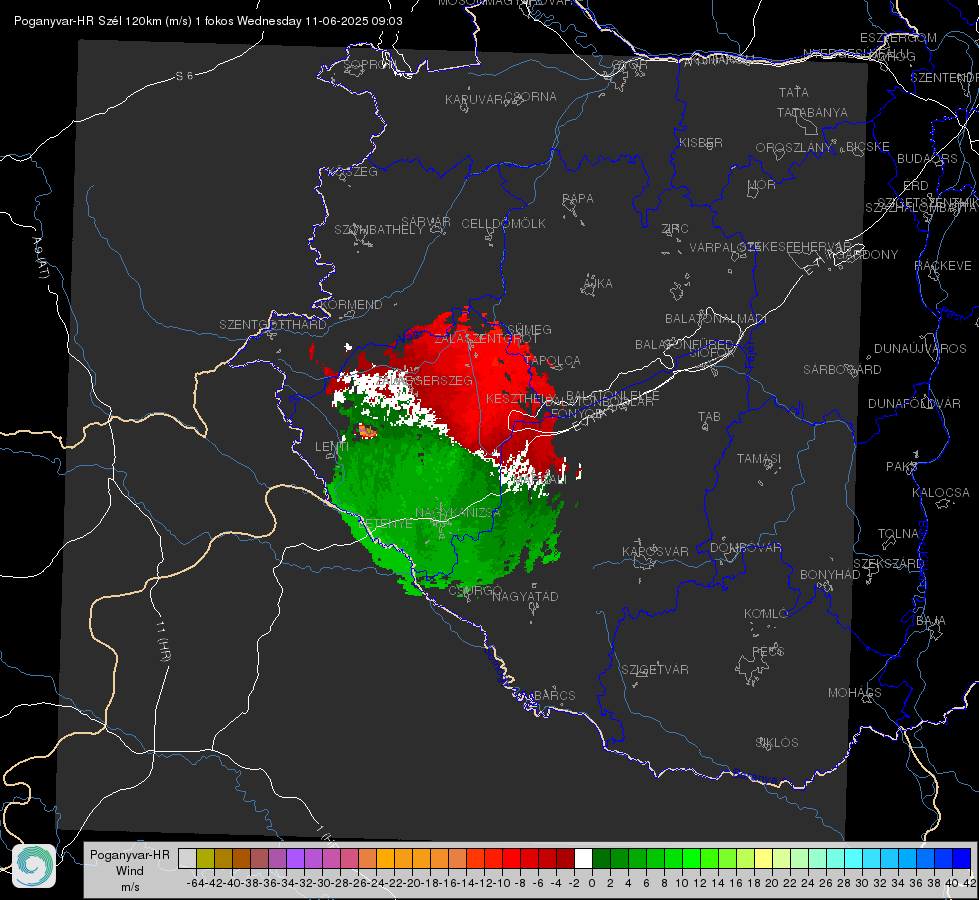
Task: Click the SARVAR town label
Action: (426, 221)
